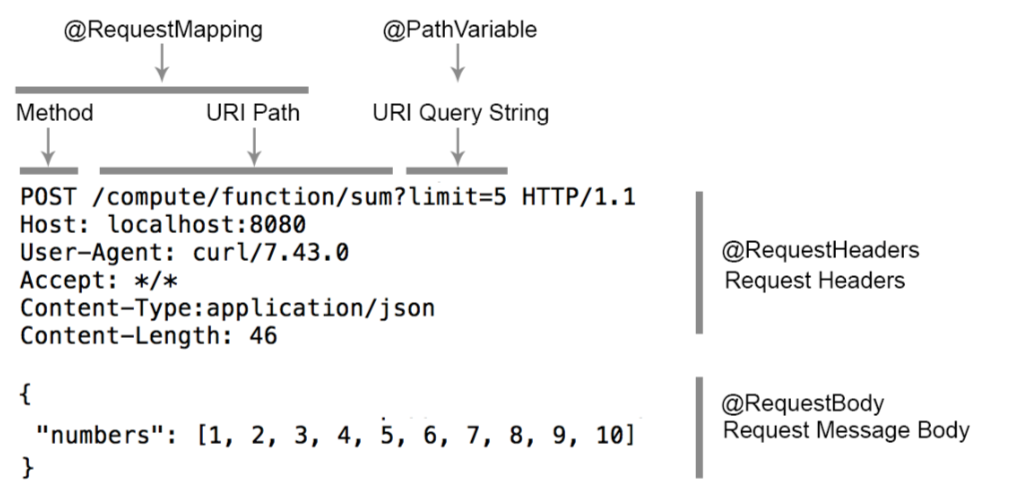Click the "numbers" JSON array line
1010x496 pixels.
[336, 436]
